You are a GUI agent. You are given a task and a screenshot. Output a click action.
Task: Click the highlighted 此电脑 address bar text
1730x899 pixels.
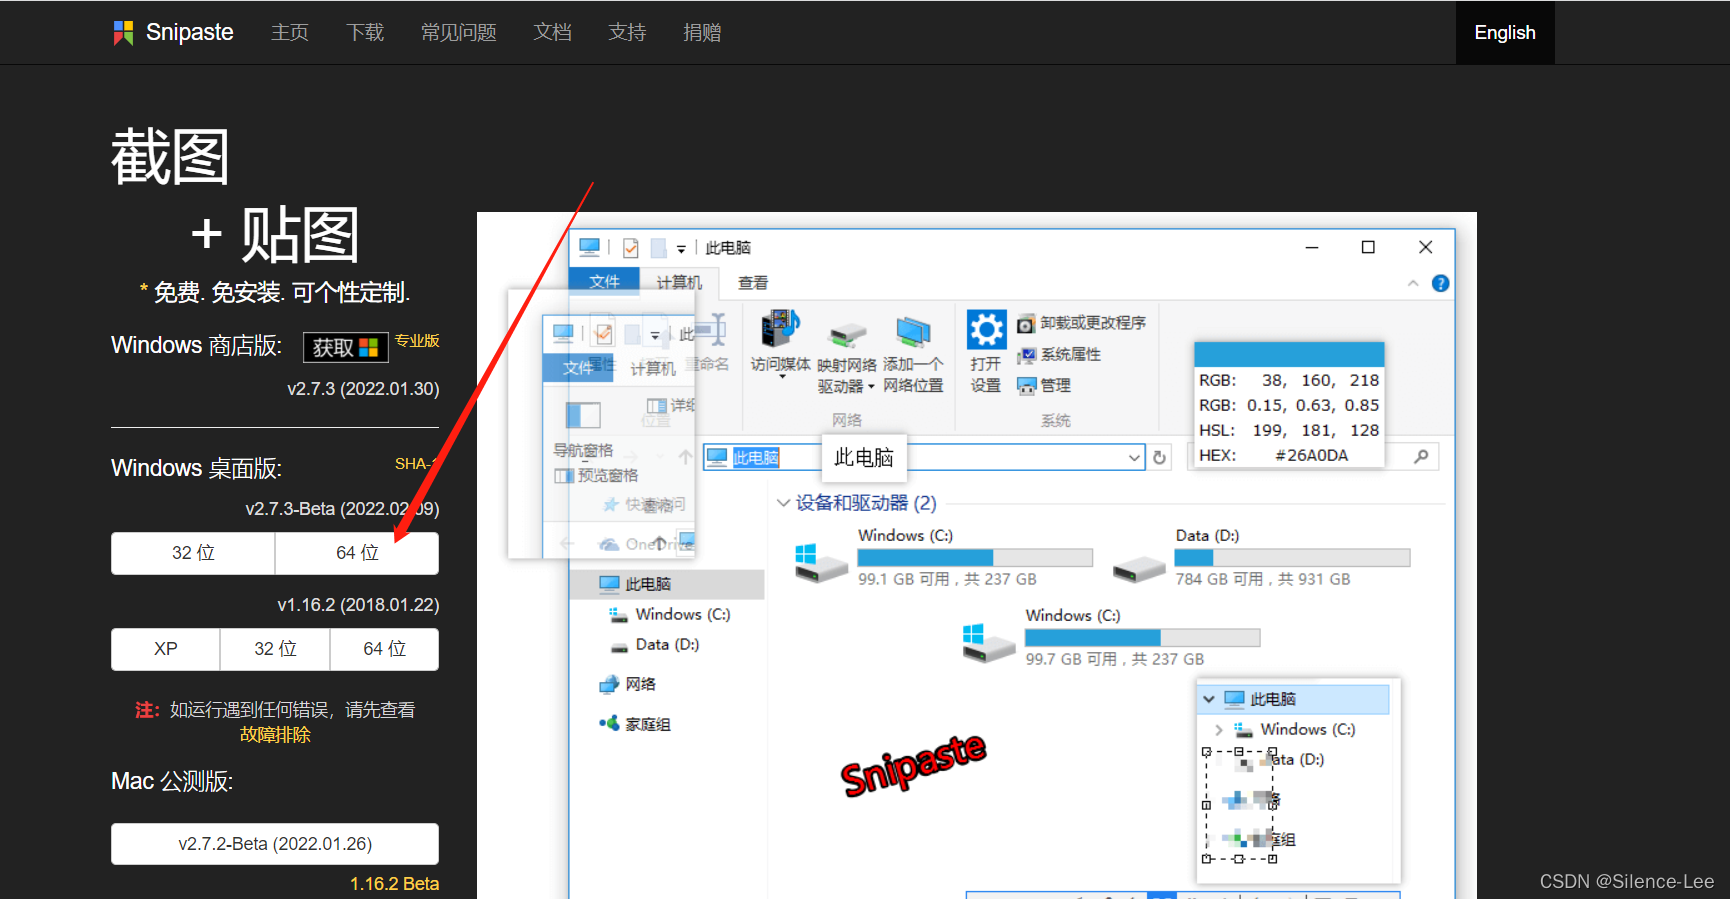(755, 458)
